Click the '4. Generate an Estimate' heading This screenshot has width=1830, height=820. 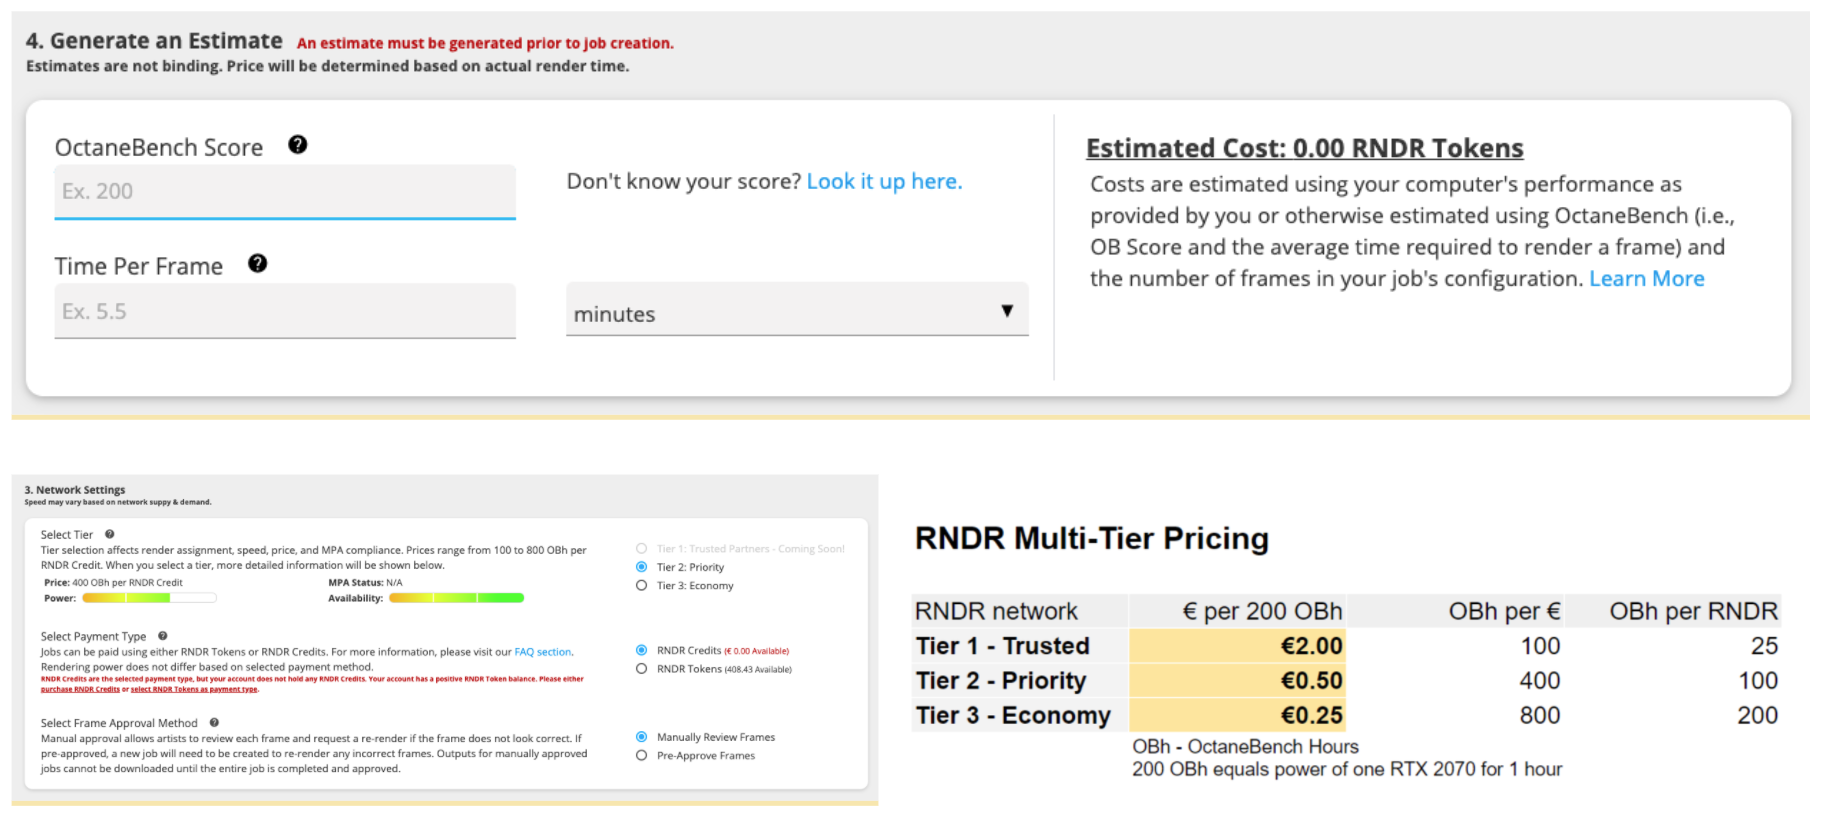click(154, 41)
